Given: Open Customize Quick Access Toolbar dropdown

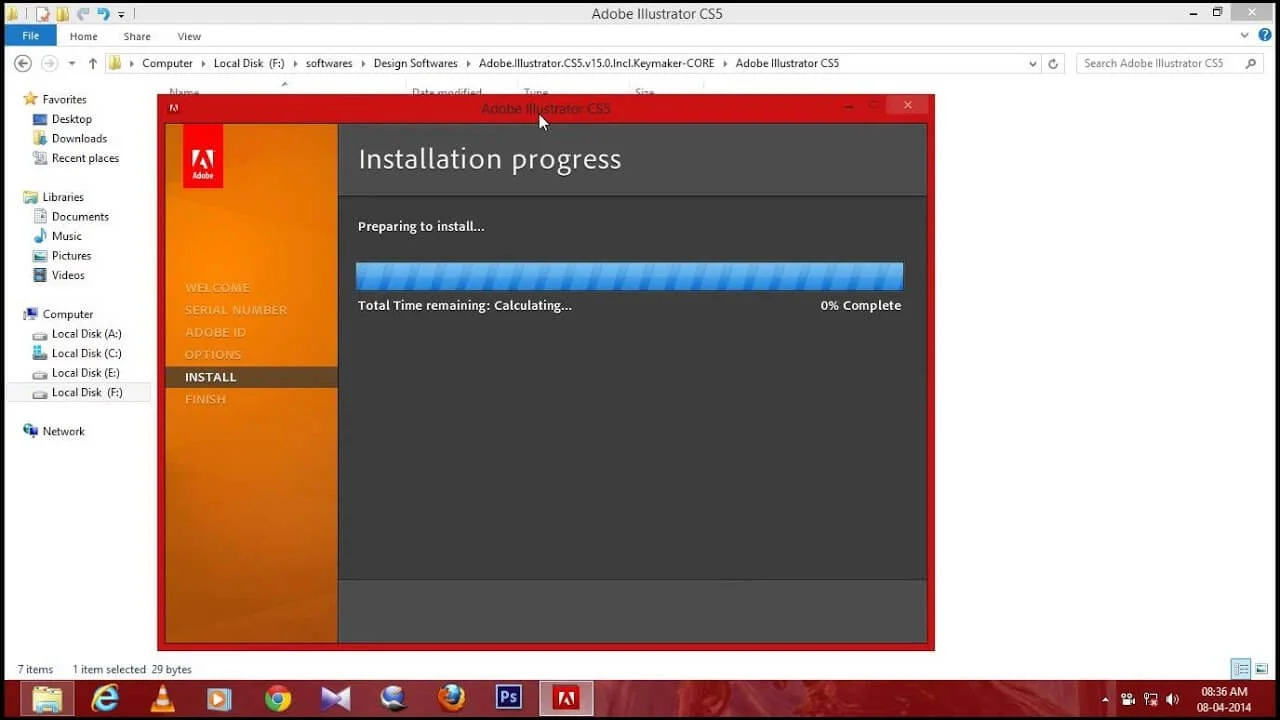Looking at the screenshot, I should pyautogui.click(x=121, y=15).
